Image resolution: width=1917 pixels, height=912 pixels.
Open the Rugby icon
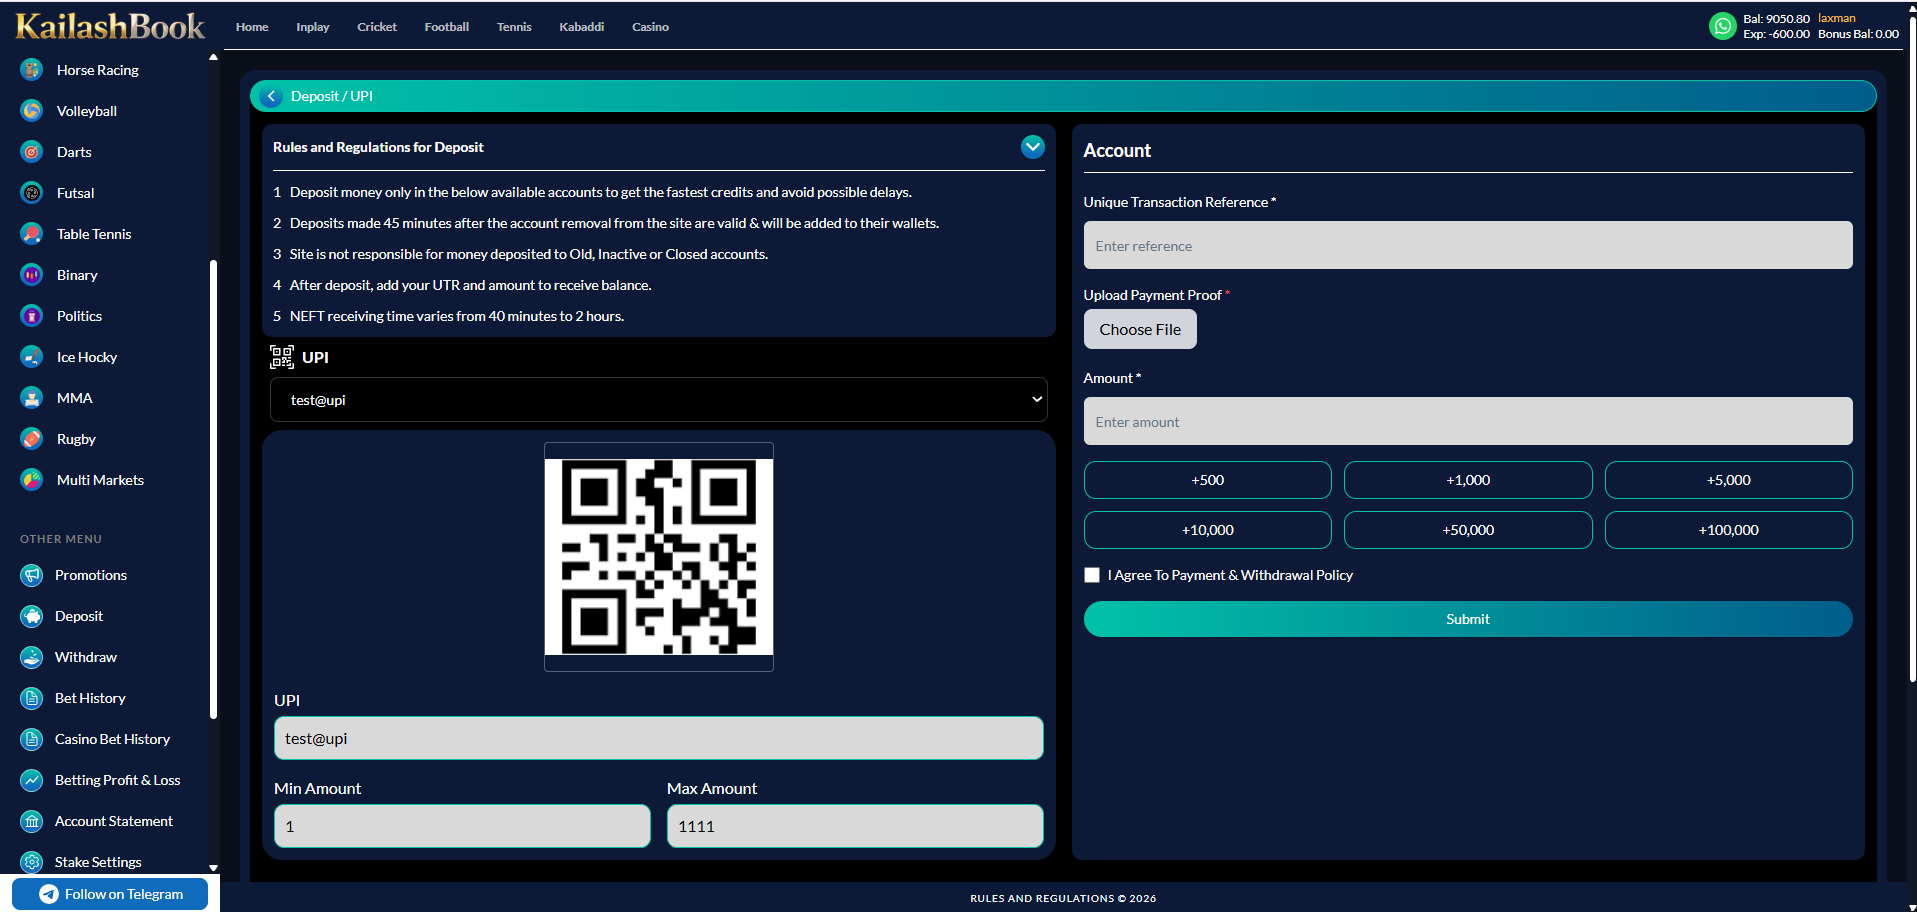(32, 439)
